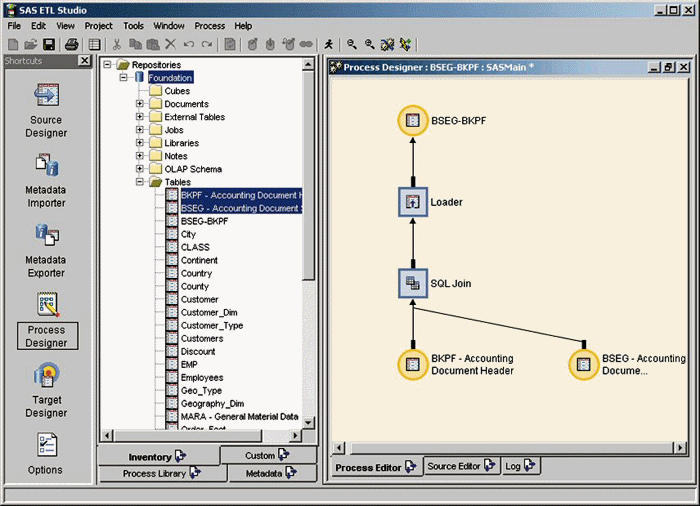Select the SQL Join node icon
The width and height of the screenshot is (700, 506).
[x=413, y=283]
